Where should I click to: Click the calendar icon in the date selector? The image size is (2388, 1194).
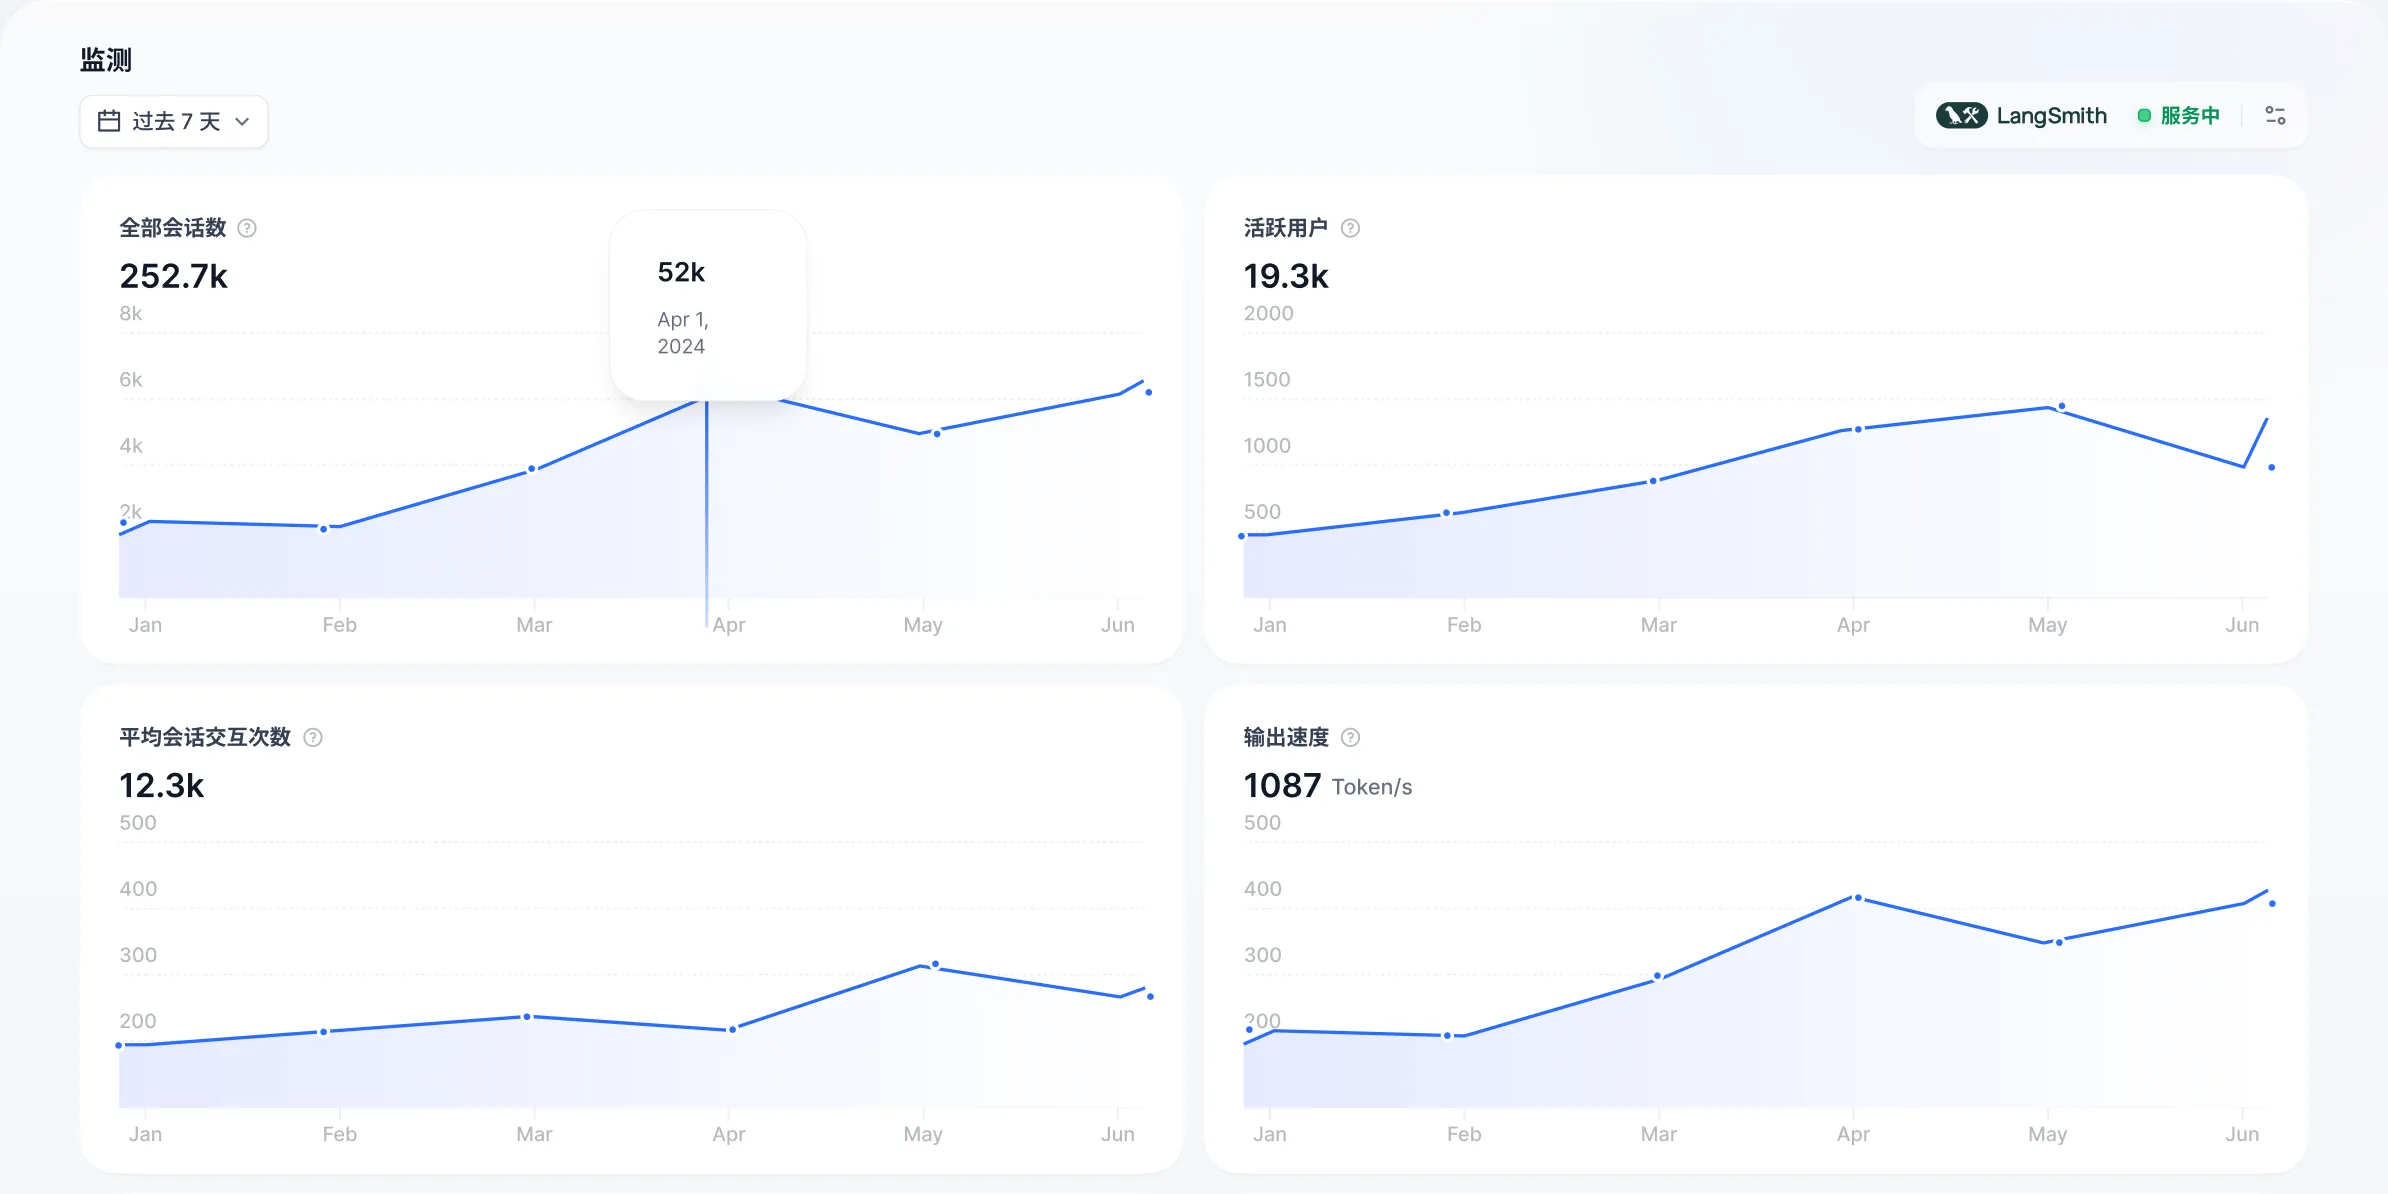point(109,121)
